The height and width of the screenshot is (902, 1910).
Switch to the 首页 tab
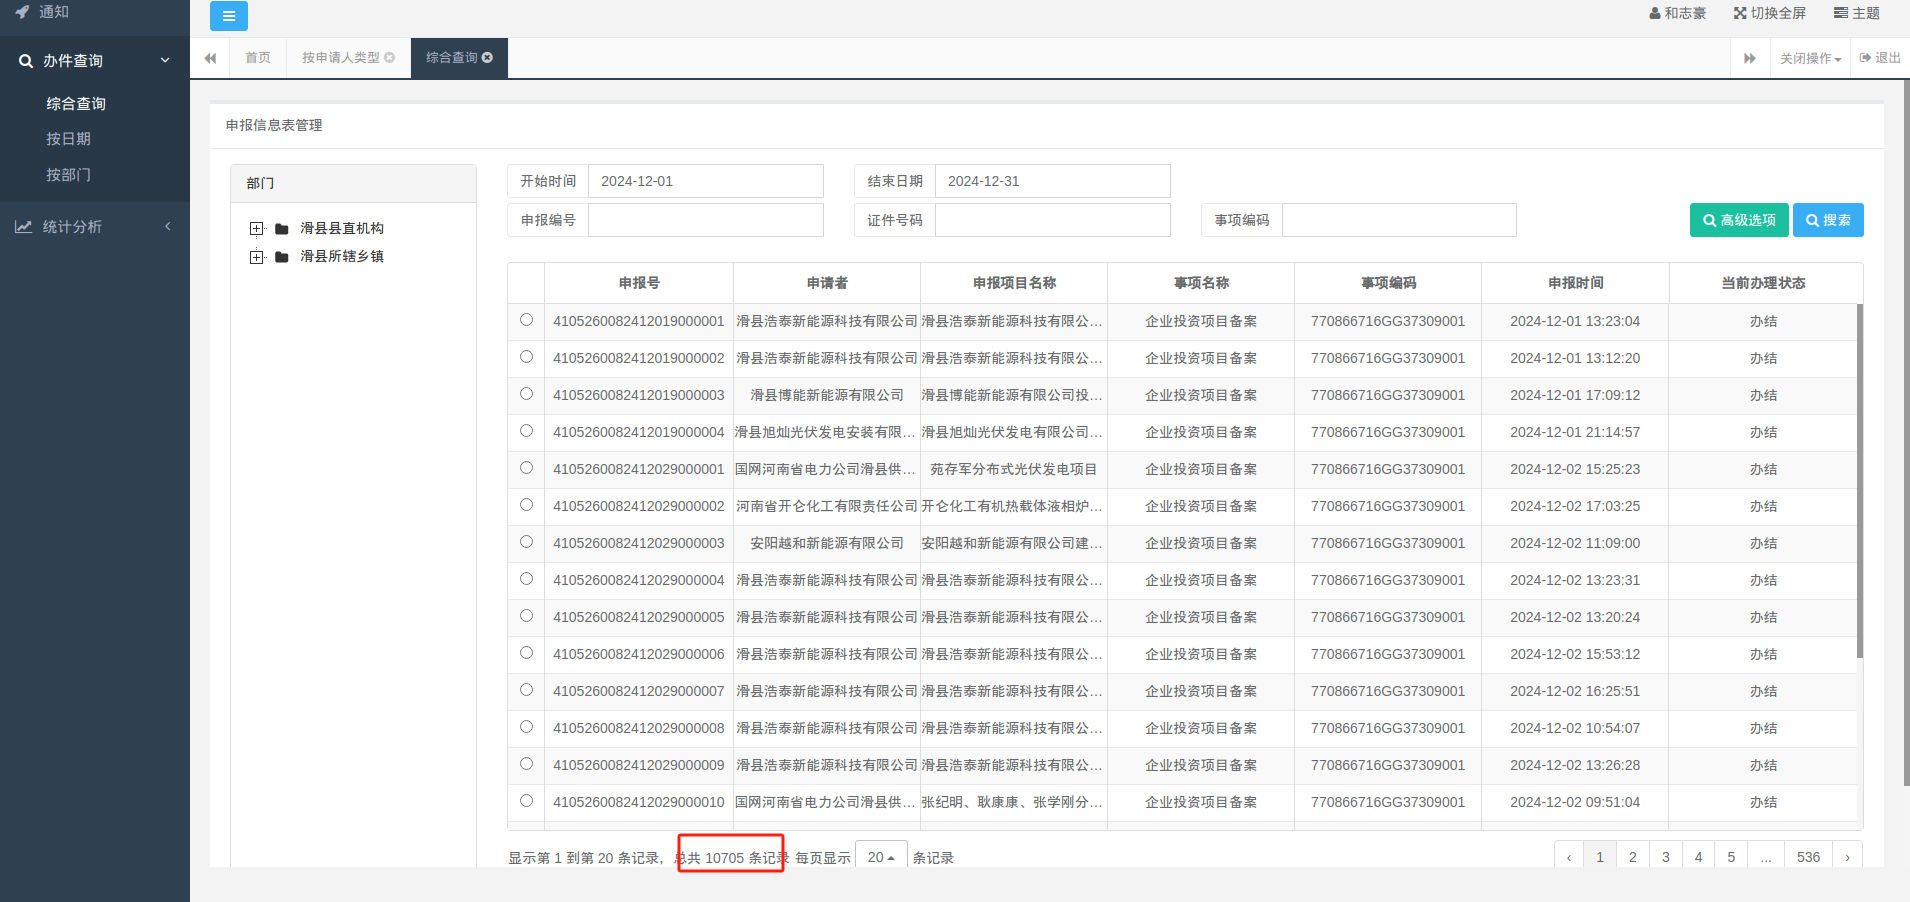pos(258,58)
